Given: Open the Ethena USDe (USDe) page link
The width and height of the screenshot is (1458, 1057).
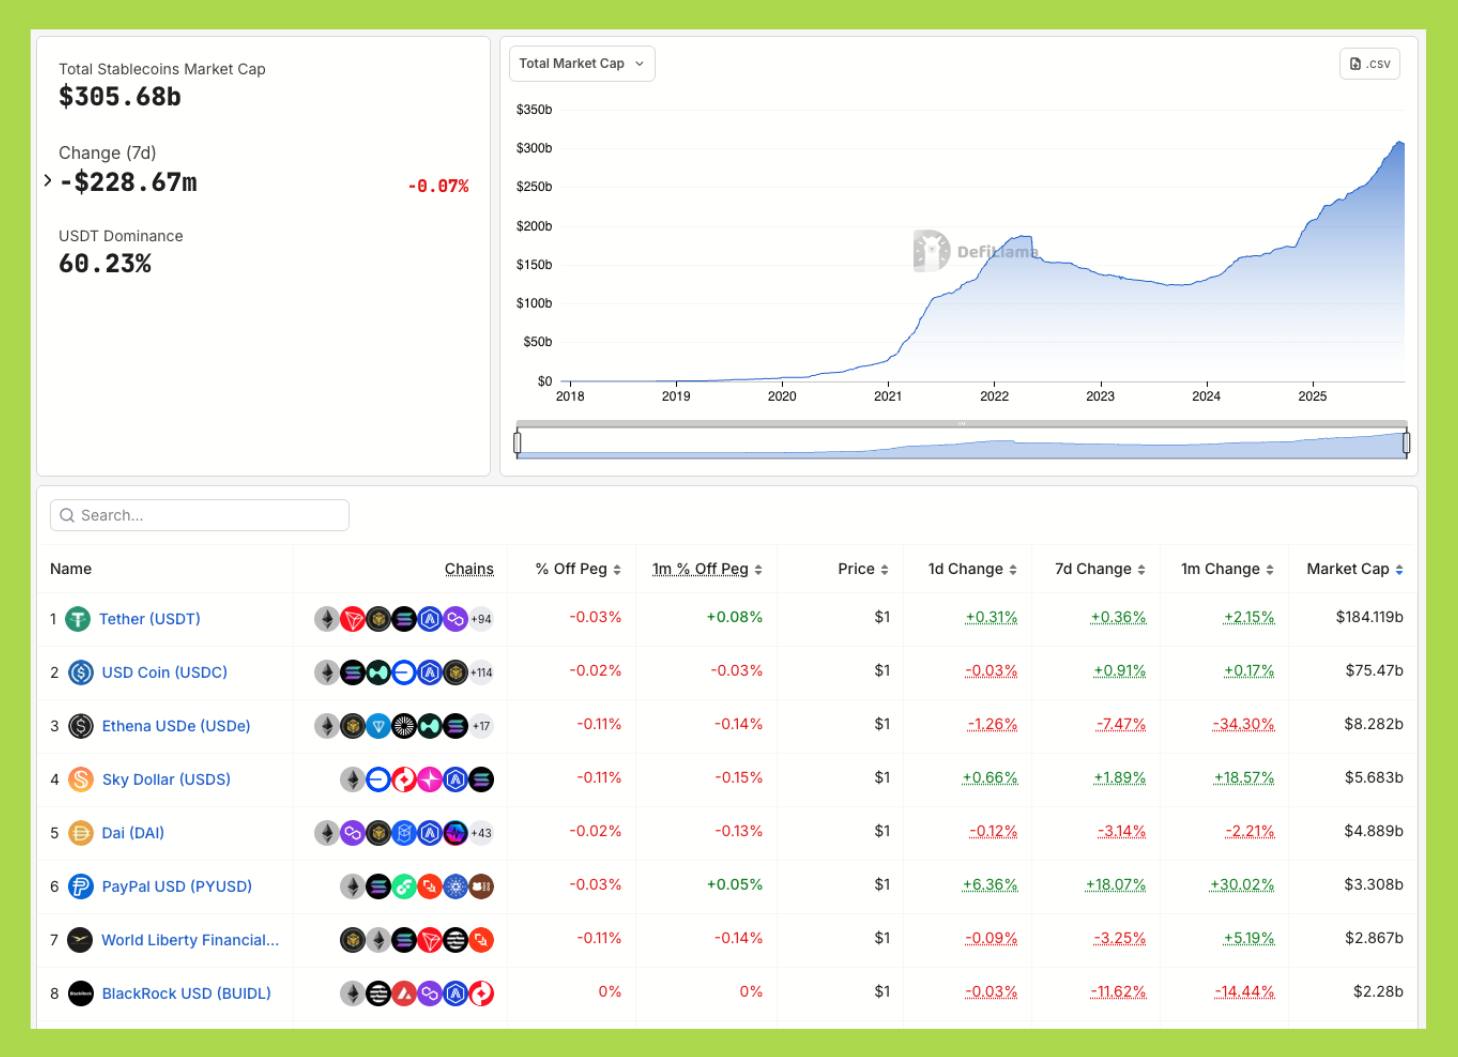Looking at the screenshot, I should [176, 726].
